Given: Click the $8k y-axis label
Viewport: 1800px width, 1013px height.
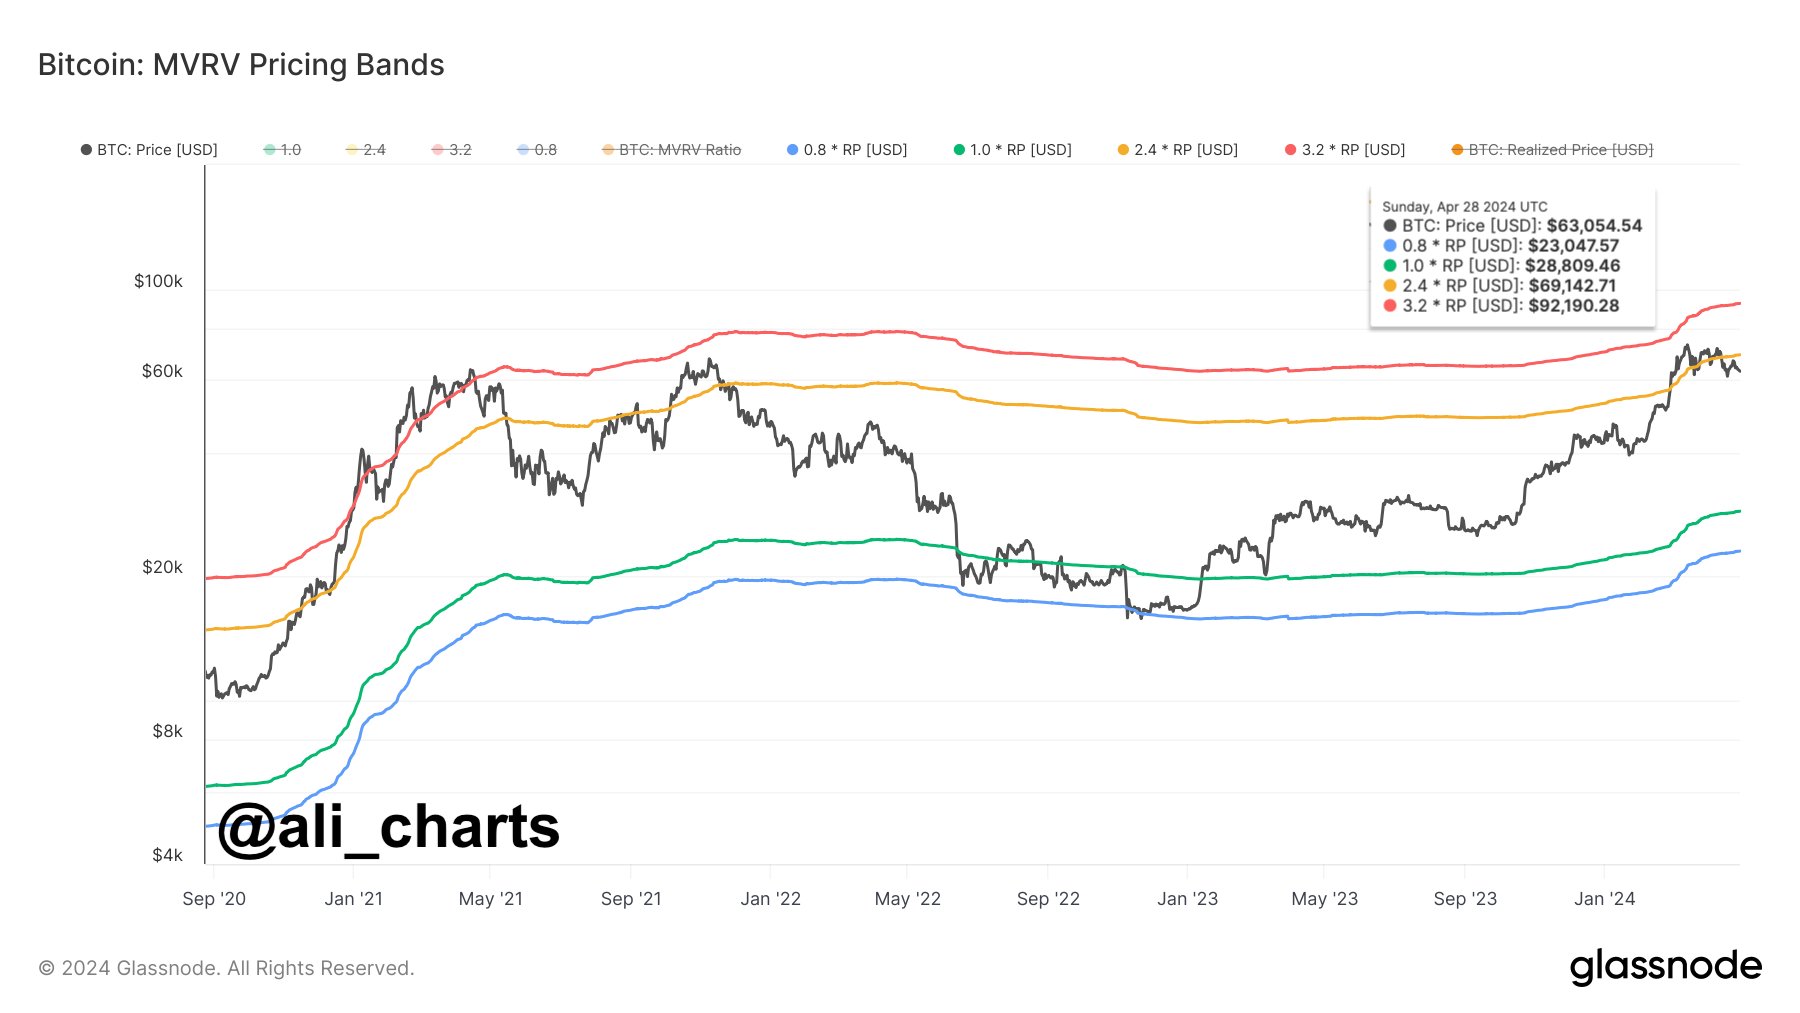Looking at the screenshot, I should [168, 731].
